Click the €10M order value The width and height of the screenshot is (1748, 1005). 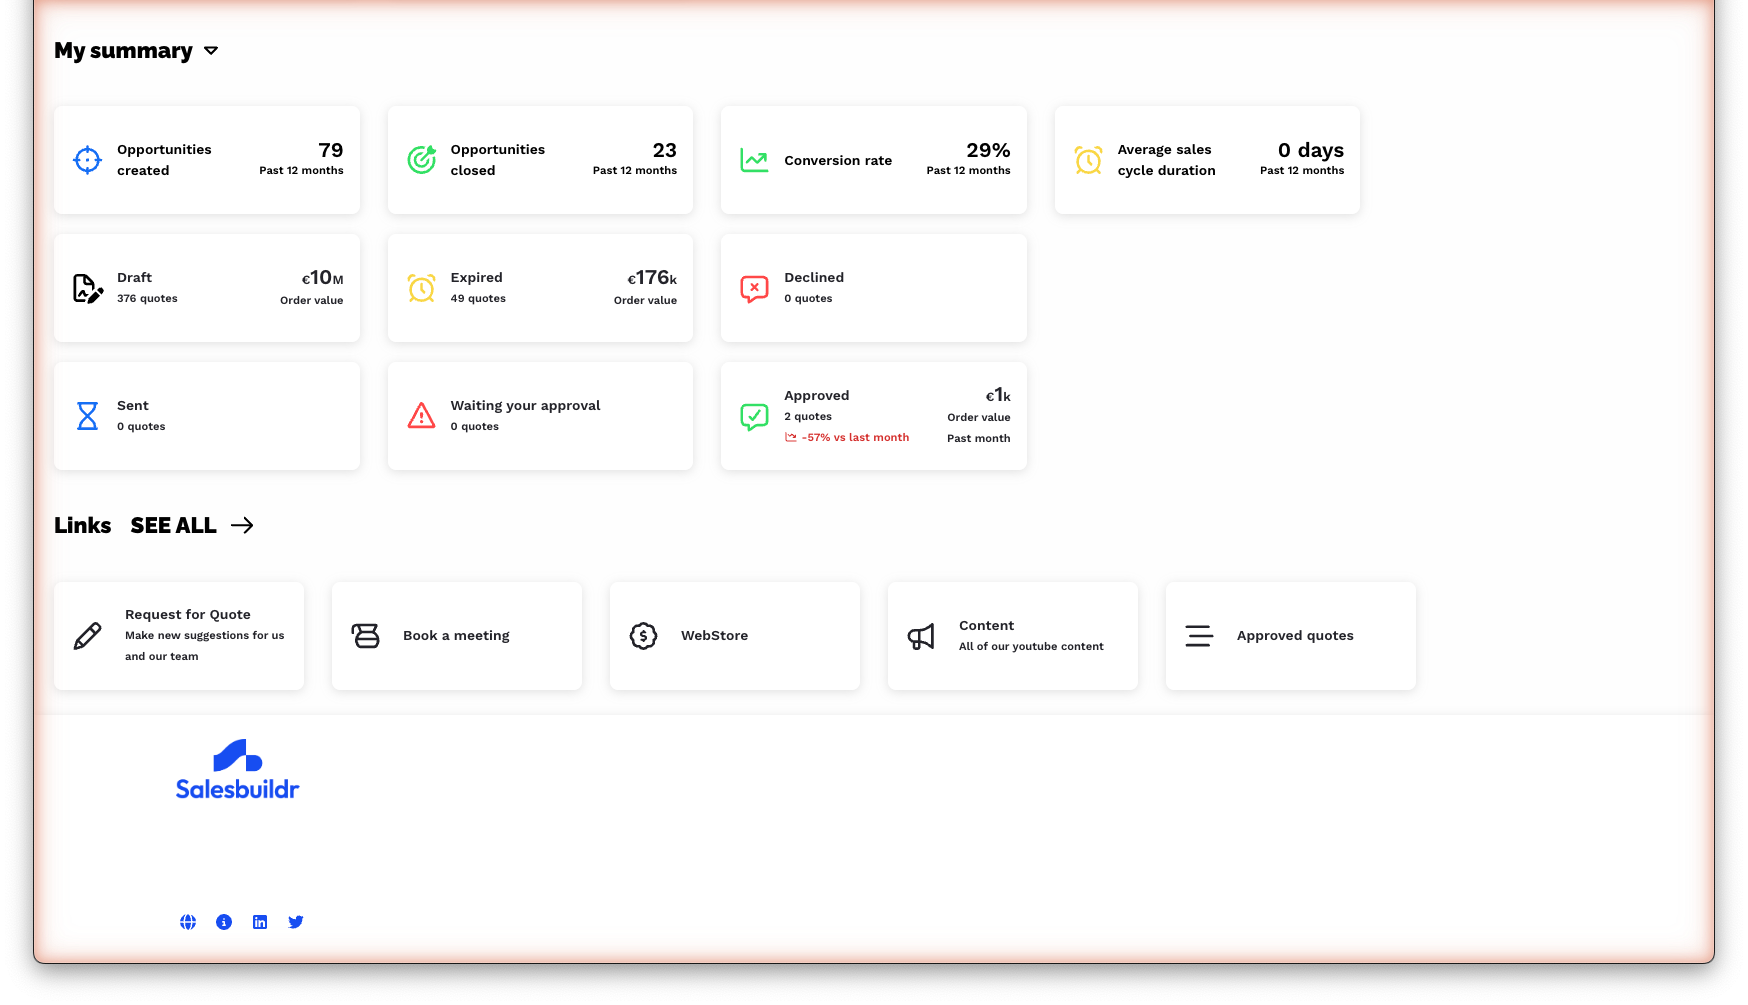[x=323, y=278]
